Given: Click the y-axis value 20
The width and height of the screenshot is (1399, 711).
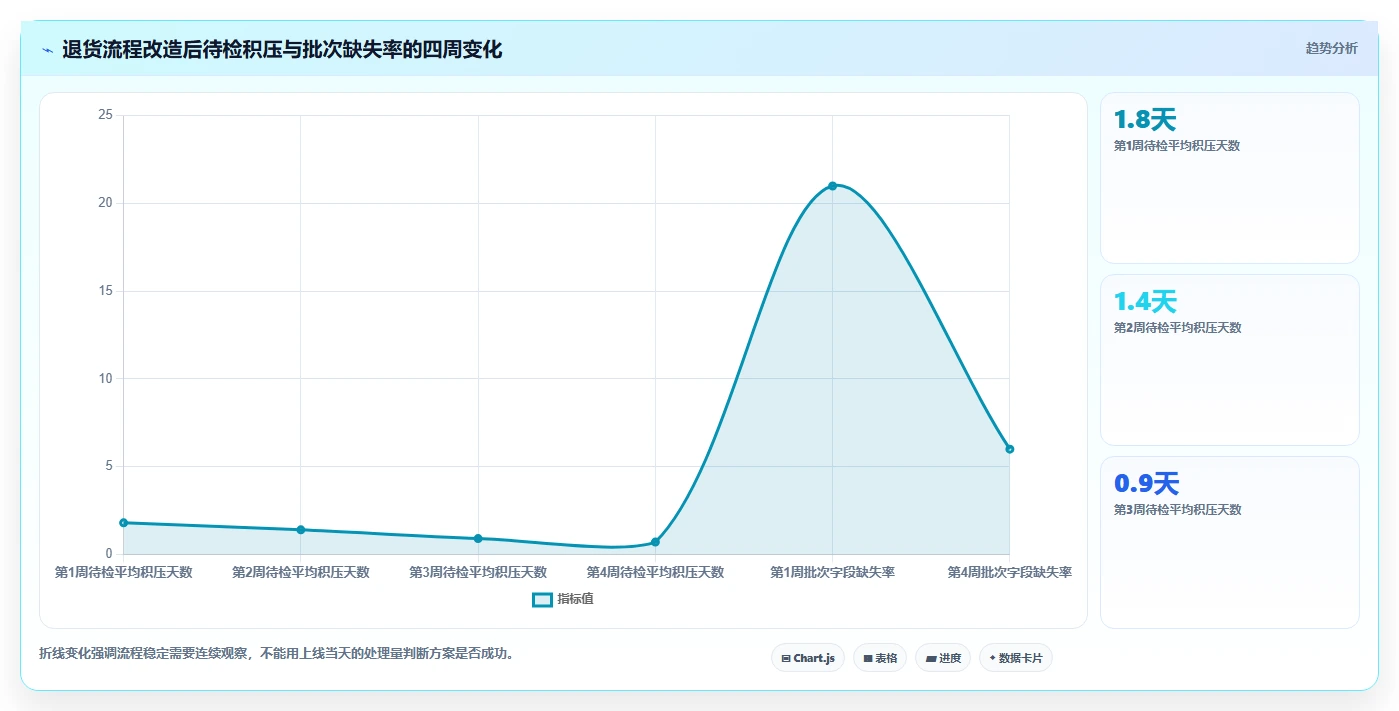Looking at the screenshot, I should [105, 203].
